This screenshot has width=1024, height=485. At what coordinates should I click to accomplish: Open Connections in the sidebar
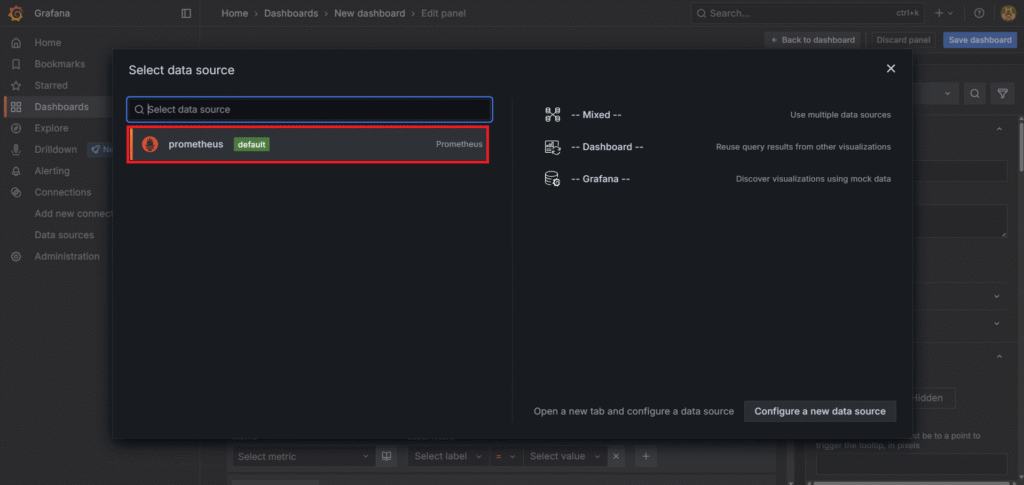(x=63, y=192)
